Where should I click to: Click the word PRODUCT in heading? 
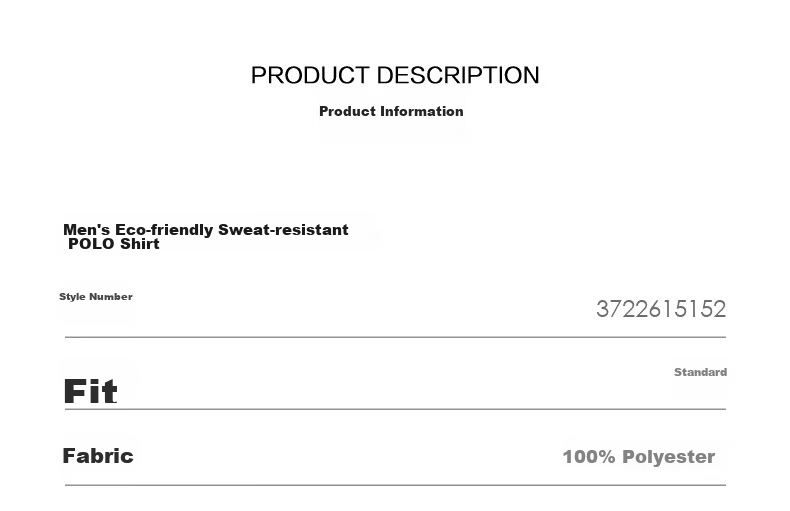pyautogui.click(x=310, y=76)
